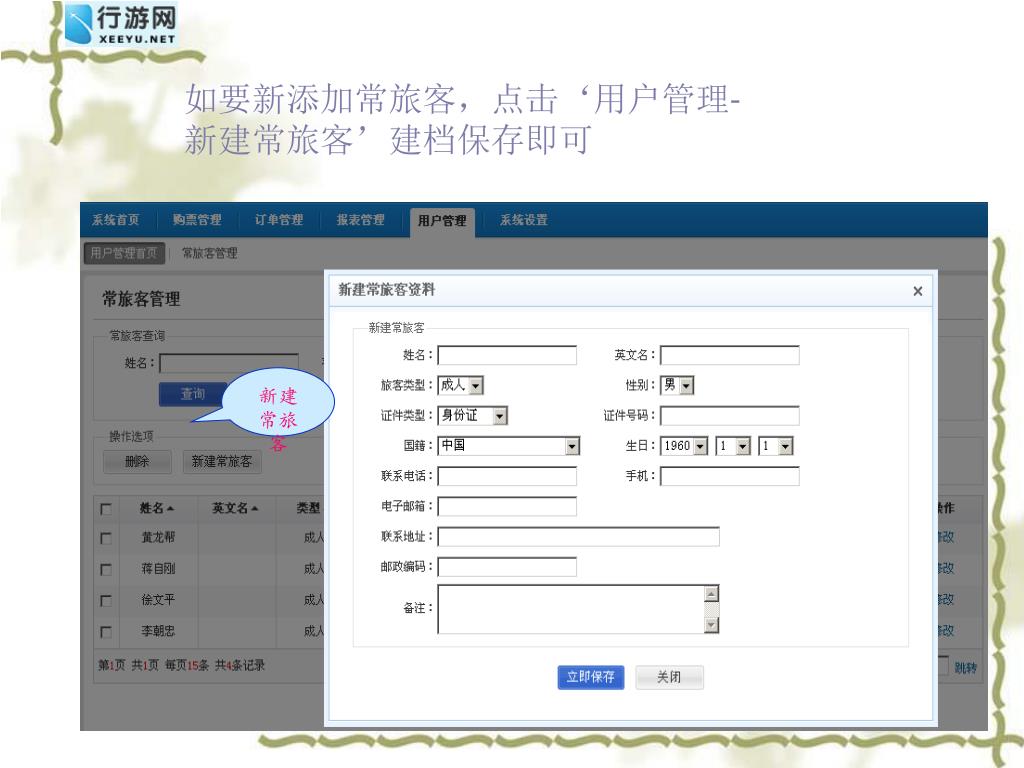The width and height of the screenshot is (1024, 768).
Task: Open the 系统设置 tab
Action: point(524,220)
